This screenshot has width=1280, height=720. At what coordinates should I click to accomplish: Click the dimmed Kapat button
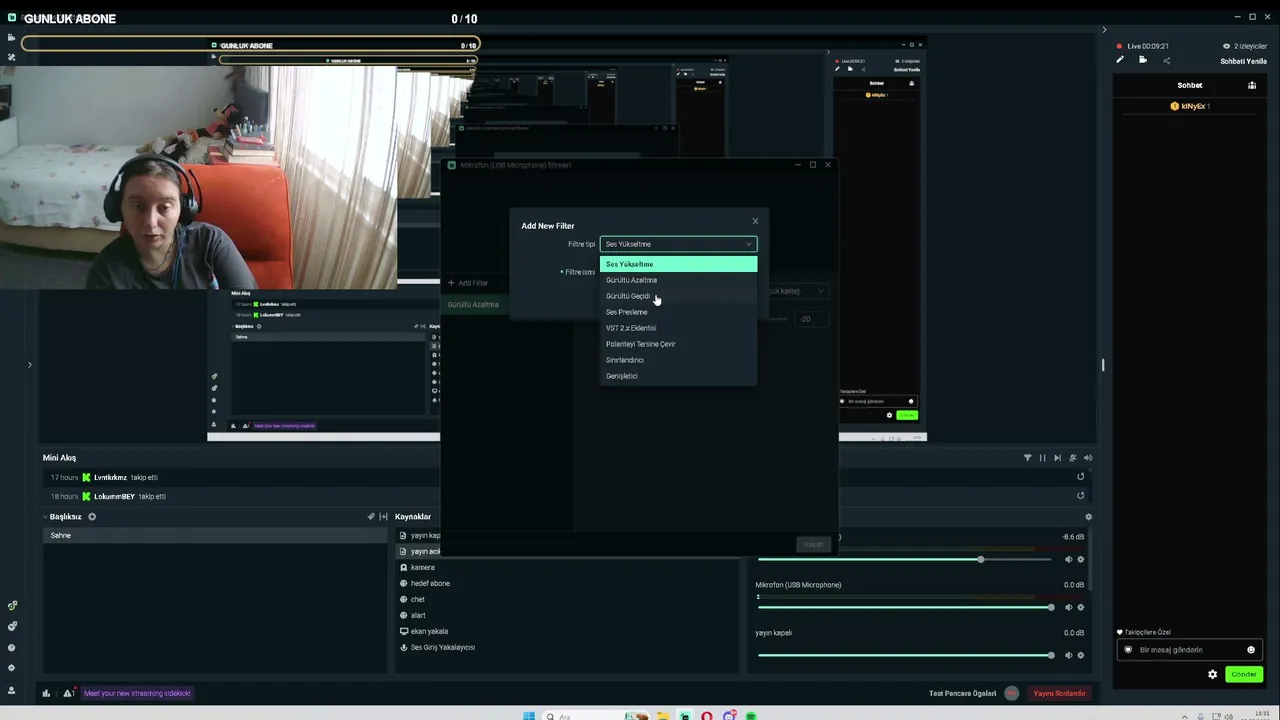pos(814,544)
